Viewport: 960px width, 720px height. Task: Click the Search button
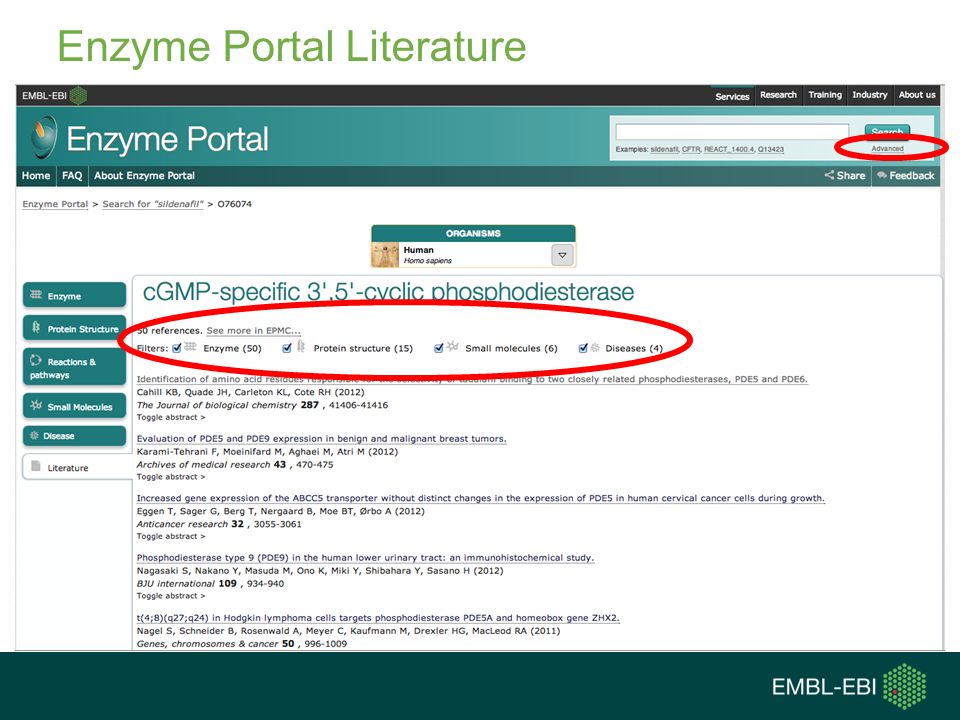pos(887,132)
